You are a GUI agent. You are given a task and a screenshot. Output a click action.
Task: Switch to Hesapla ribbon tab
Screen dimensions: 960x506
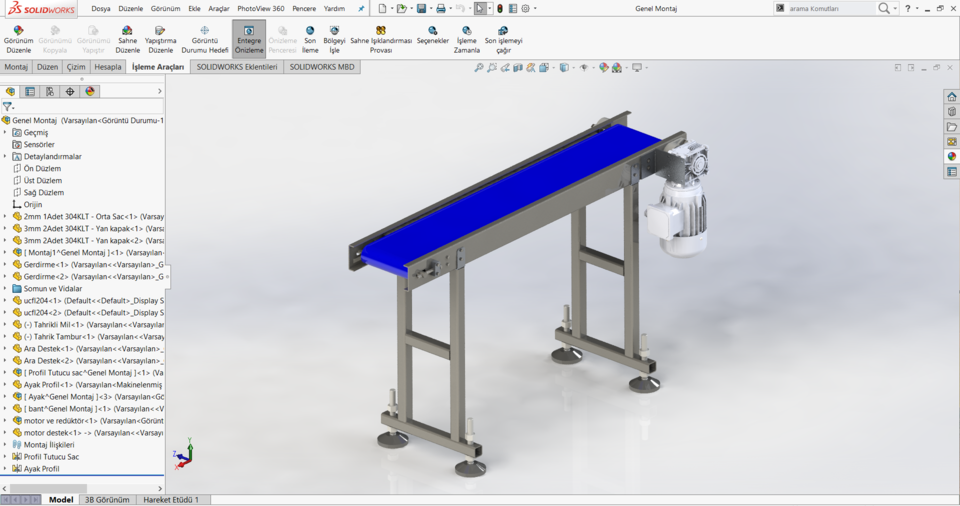click(108, 67)
